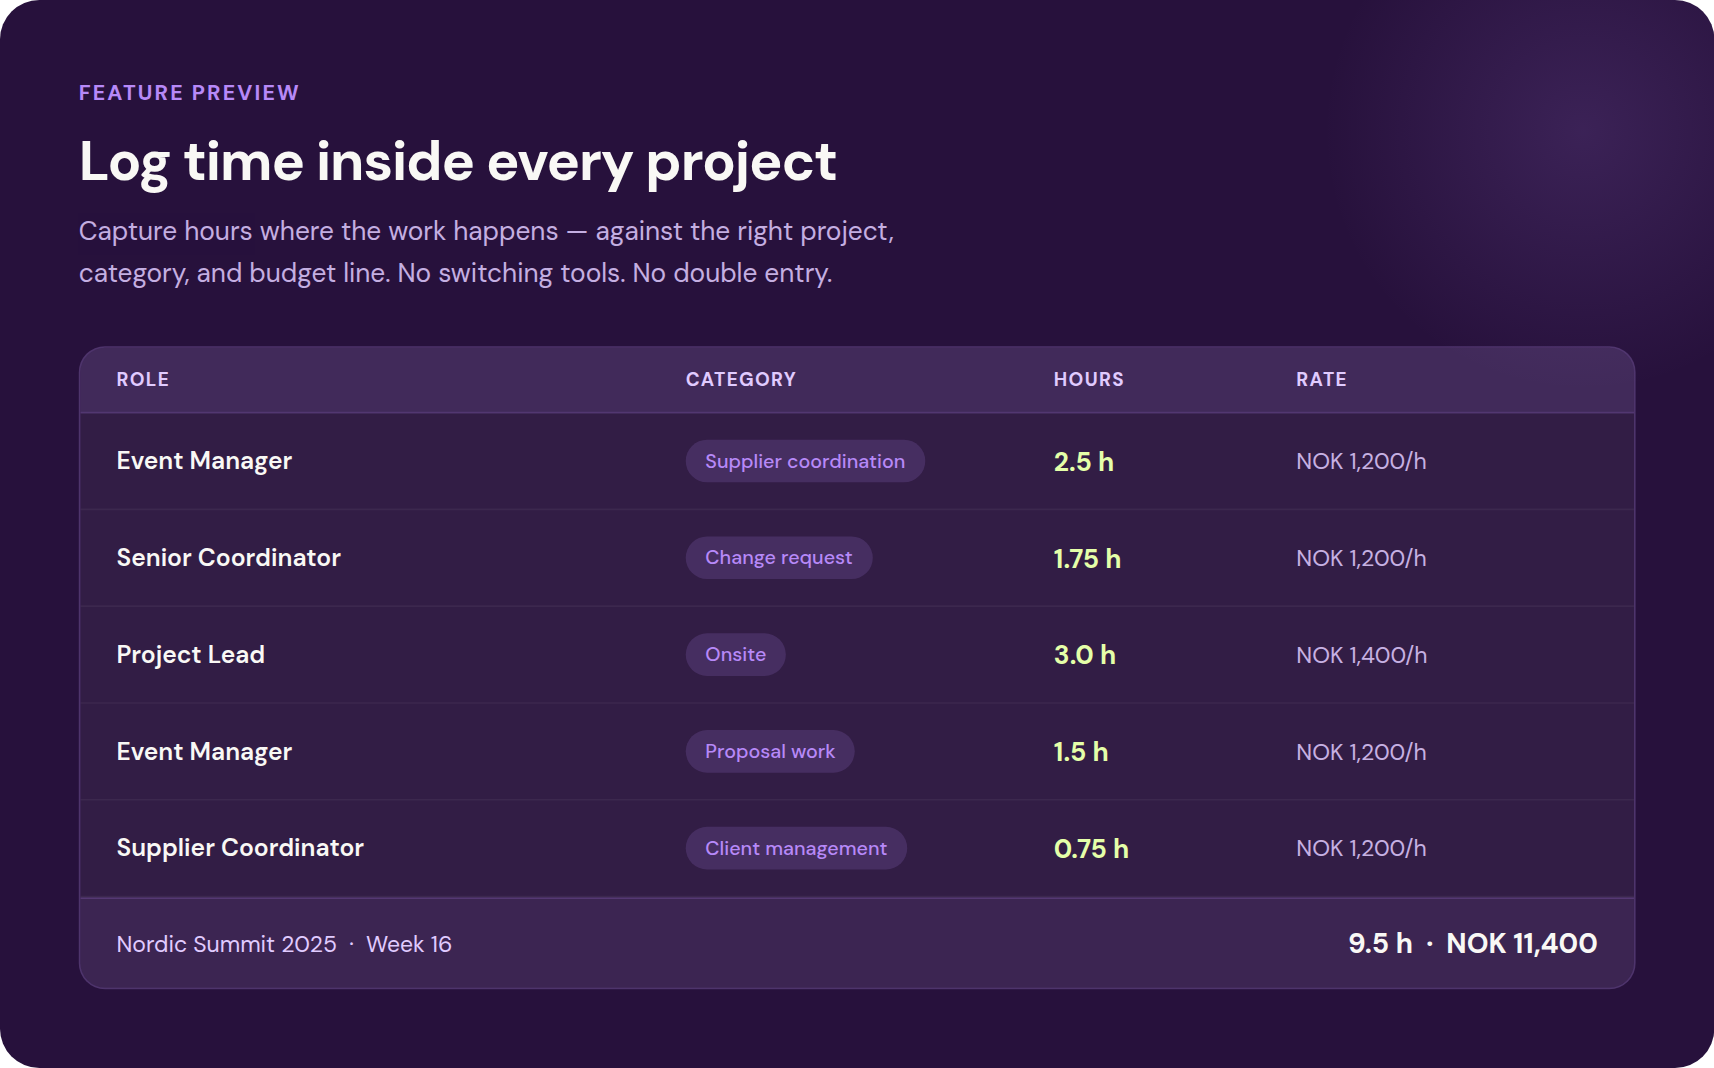Viewport: 1714px width, 1068px height.
Task: Sort by the CATEGORY column header
Action: 740,379
